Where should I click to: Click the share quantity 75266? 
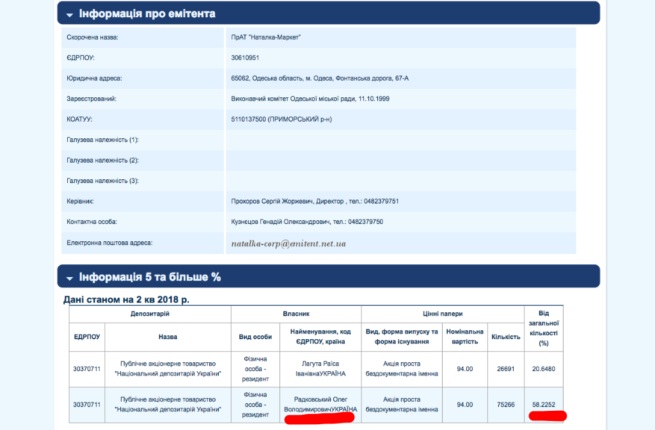[x=503, y=404]
